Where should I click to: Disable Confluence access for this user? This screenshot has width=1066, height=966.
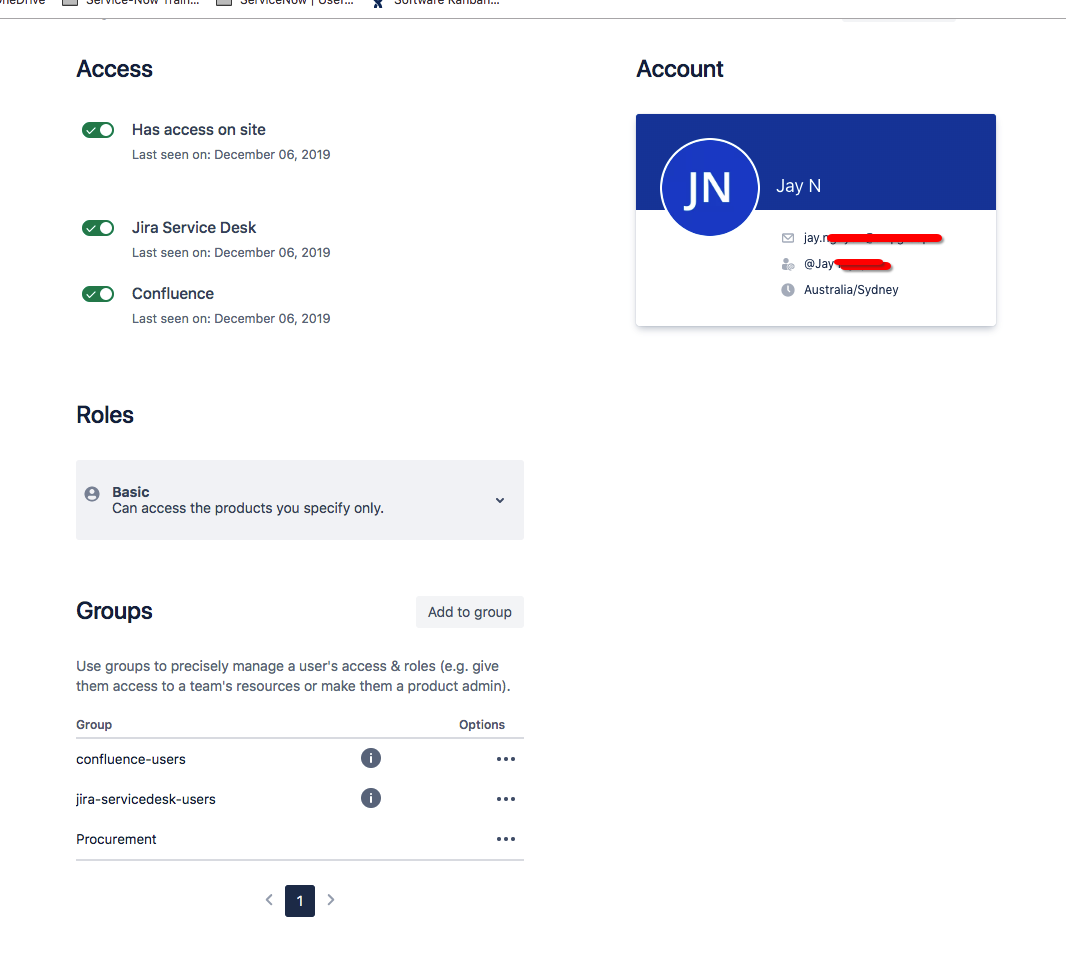tap(97, 293)
